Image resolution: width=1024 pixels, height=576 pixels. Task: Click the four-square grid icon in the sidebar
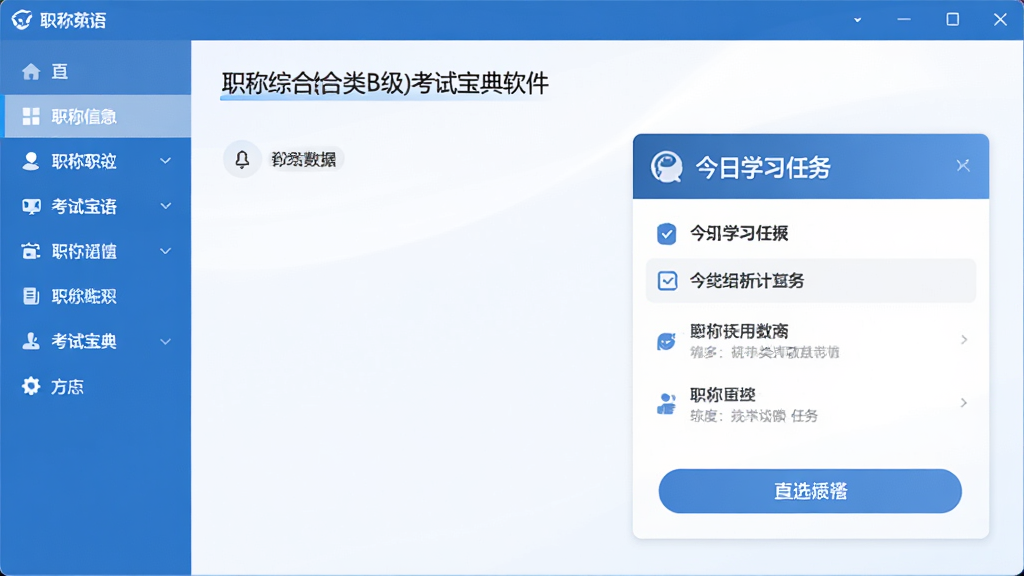[31, 116]
